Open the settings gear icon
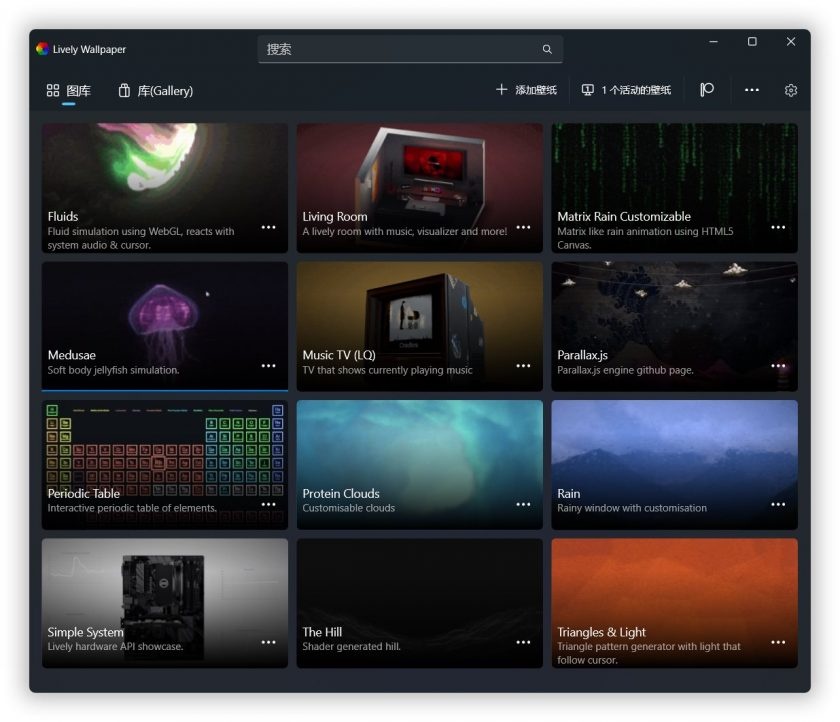 (x=791, y=90)
